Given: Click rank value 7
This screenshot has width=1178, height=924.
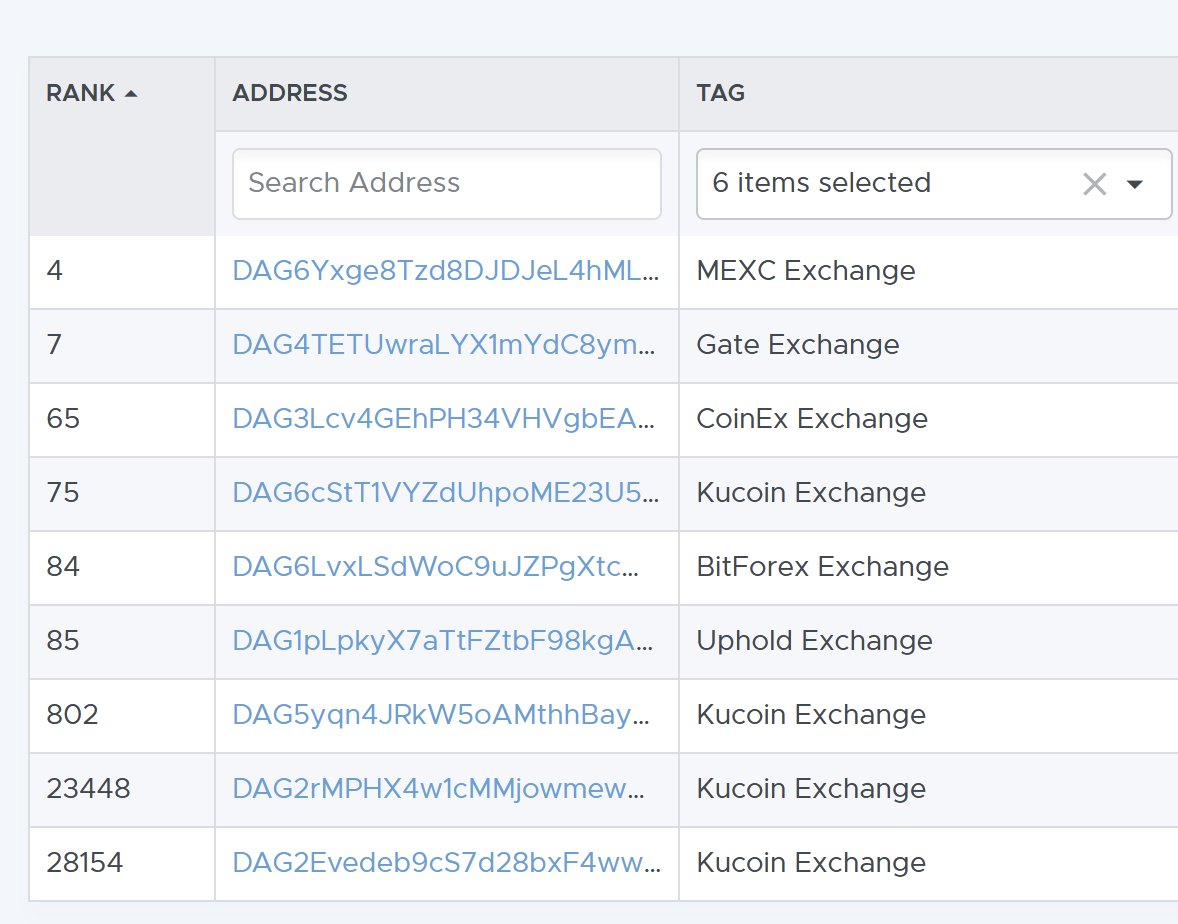Looking at the screenshot, I should 54,345.
